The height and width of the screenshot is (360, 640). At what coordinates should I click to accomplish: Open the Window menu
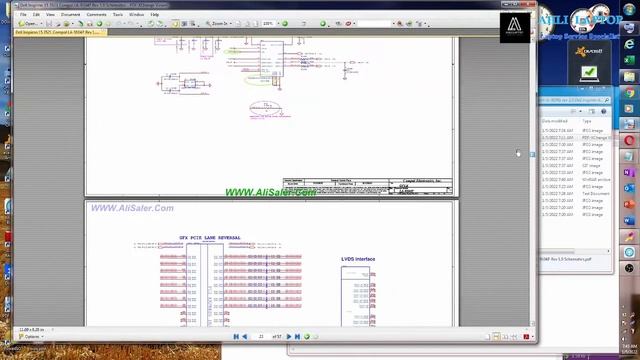136,14
